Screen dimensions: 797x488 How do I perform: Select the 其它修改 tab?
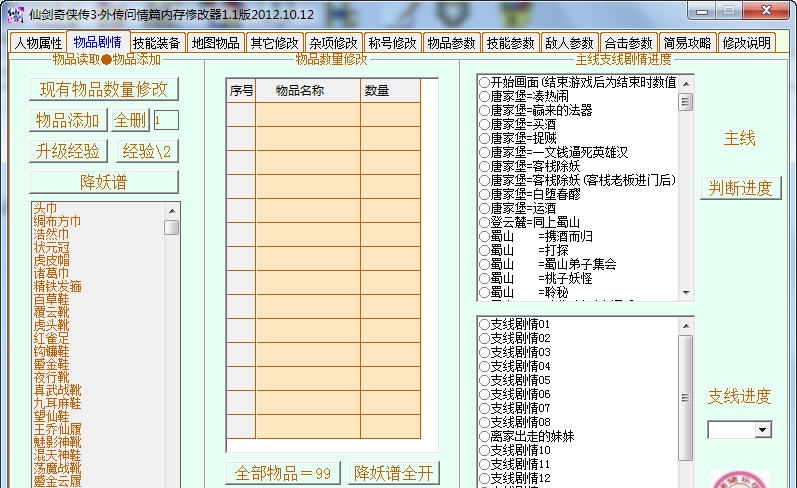(x=274, y=43)
